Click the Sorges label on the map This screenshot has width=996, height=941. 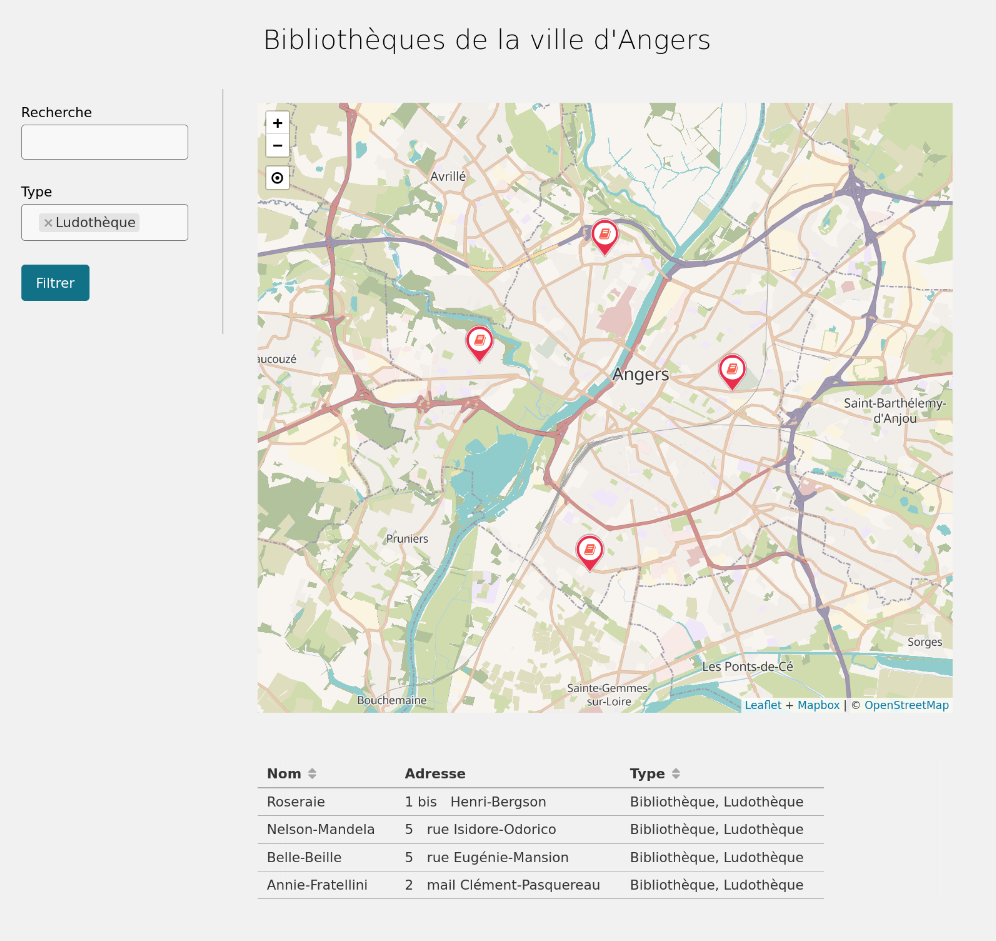pyautogui.click(x=925, y=642)
